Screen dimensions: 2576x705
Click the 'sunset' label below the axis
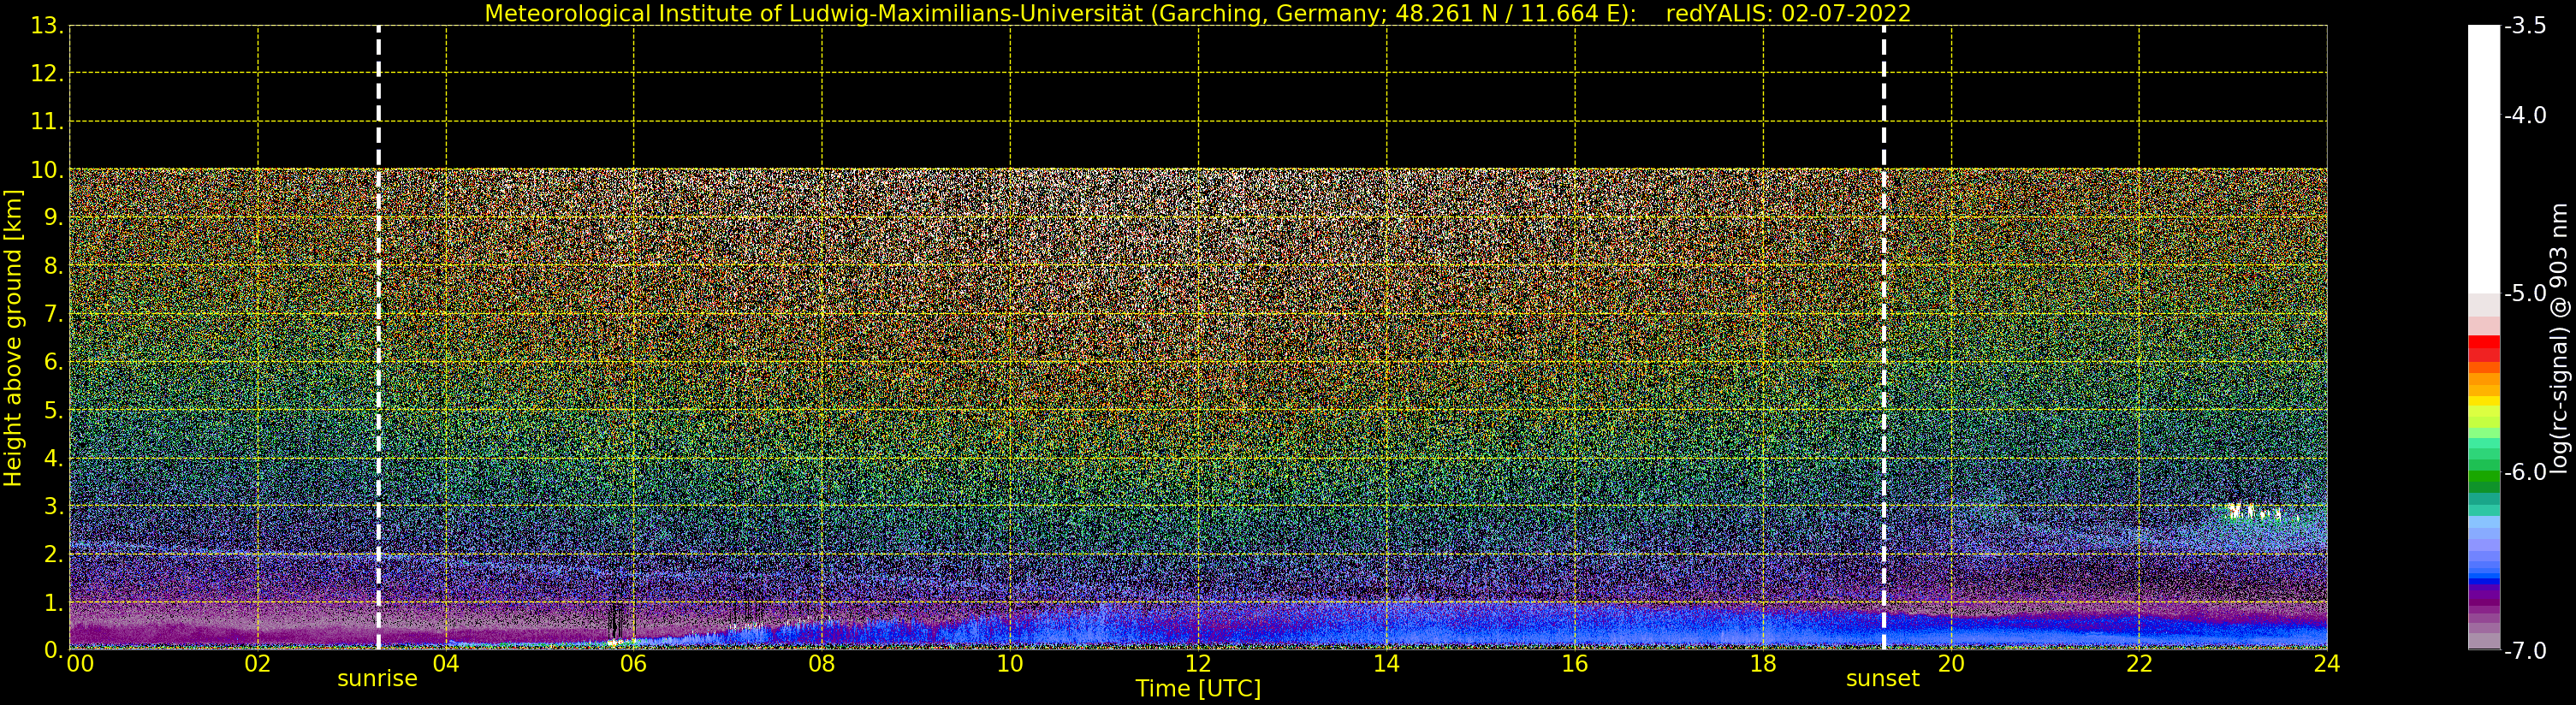click(x=1882, y=679)
